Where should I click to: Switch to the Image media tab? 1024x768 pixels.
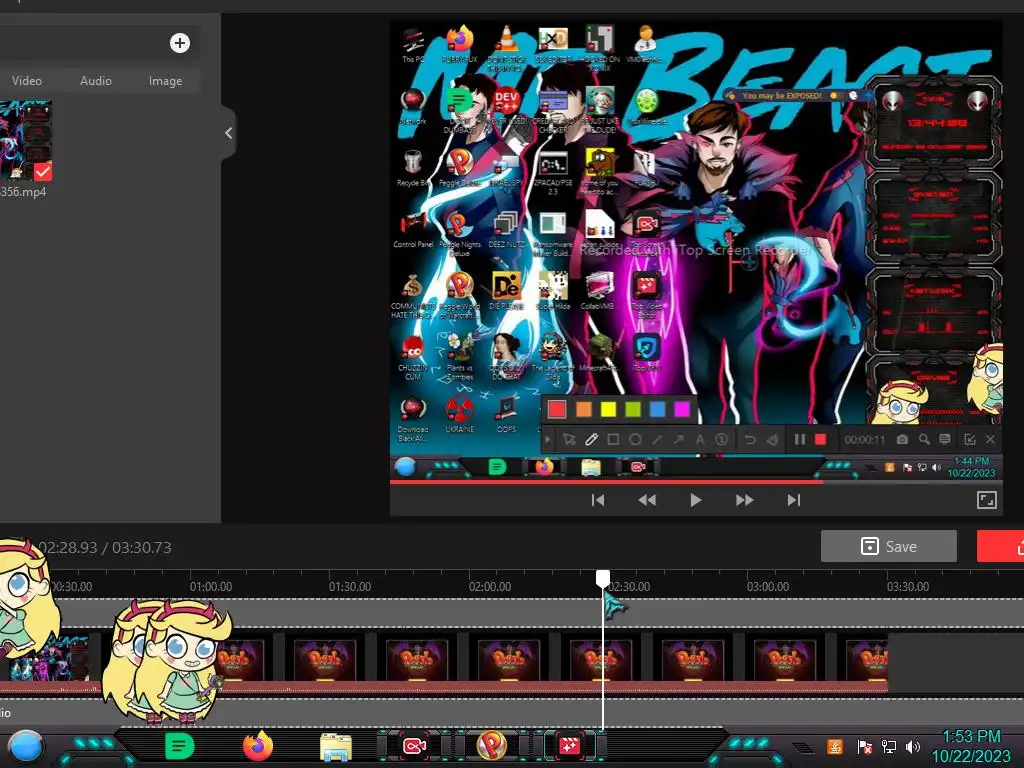pos(165,81)
